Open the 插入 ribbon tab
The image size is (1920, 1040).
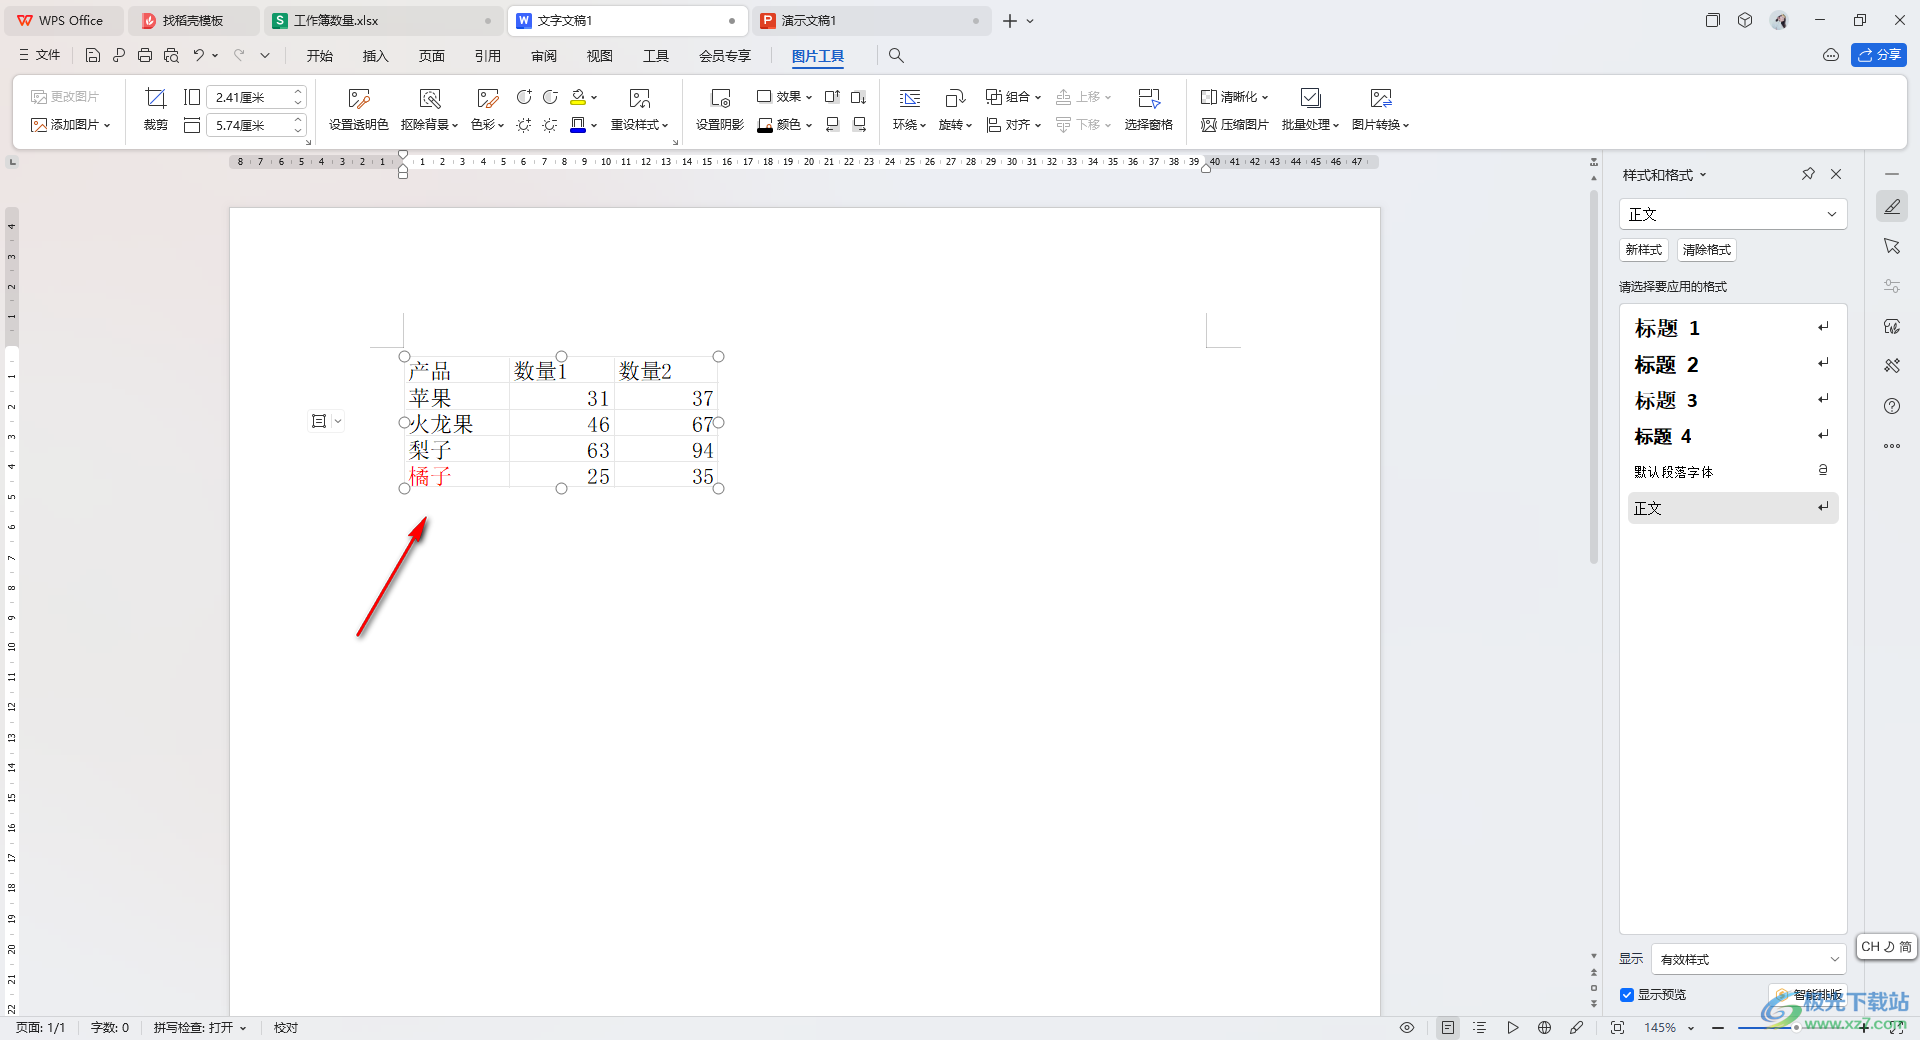point(376,56)
